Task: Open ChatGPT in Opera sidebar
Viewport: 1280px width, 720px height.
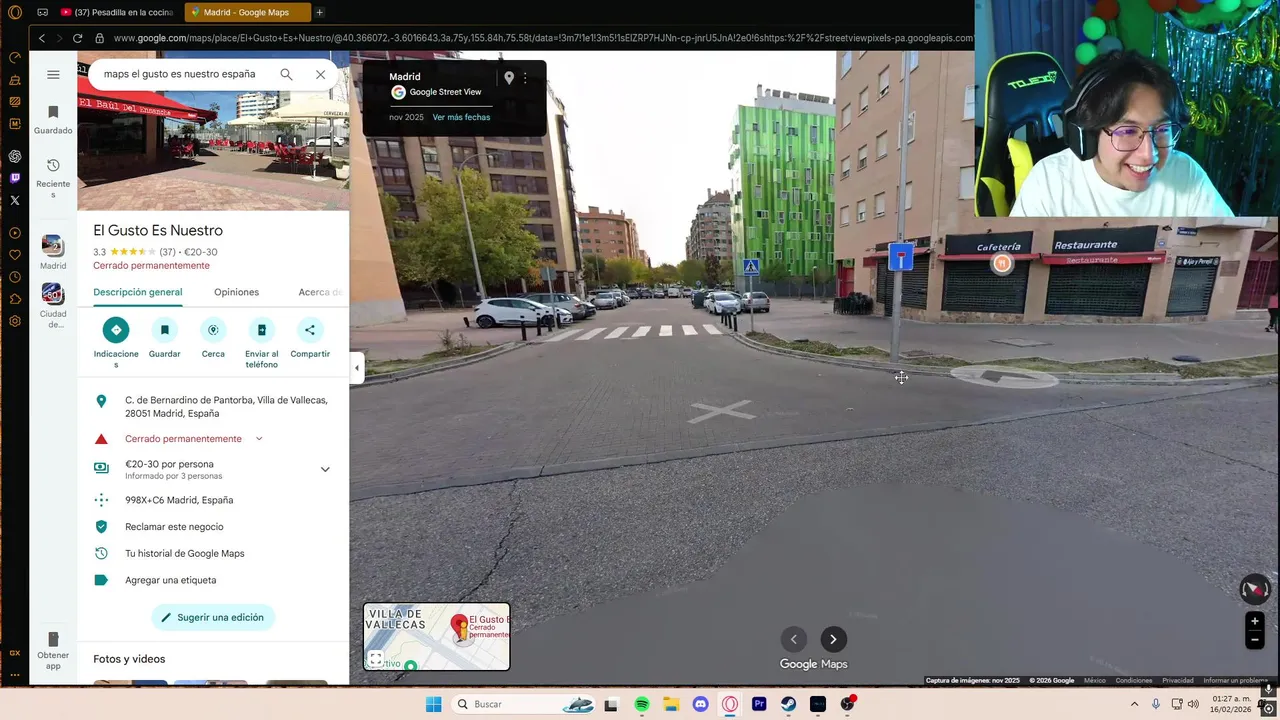Action: pos(15,156)
